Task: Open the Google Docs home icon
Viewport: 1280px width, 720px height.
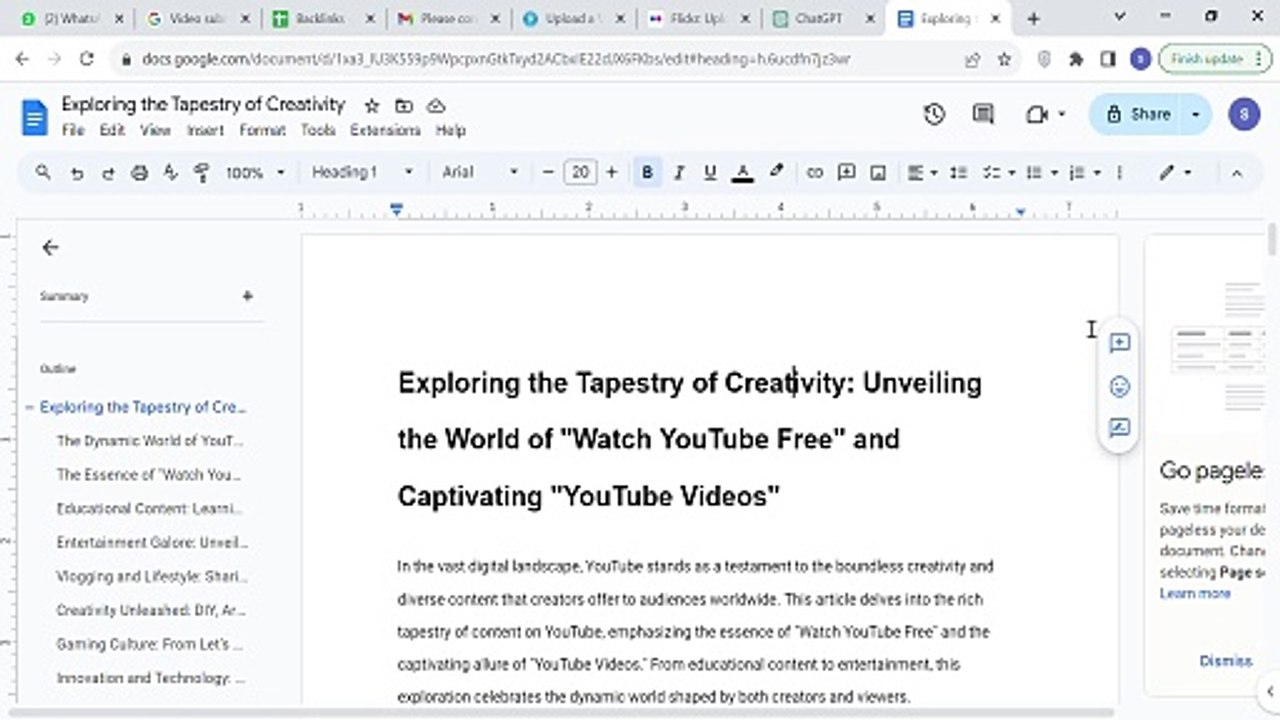Action: coord(34,117)
